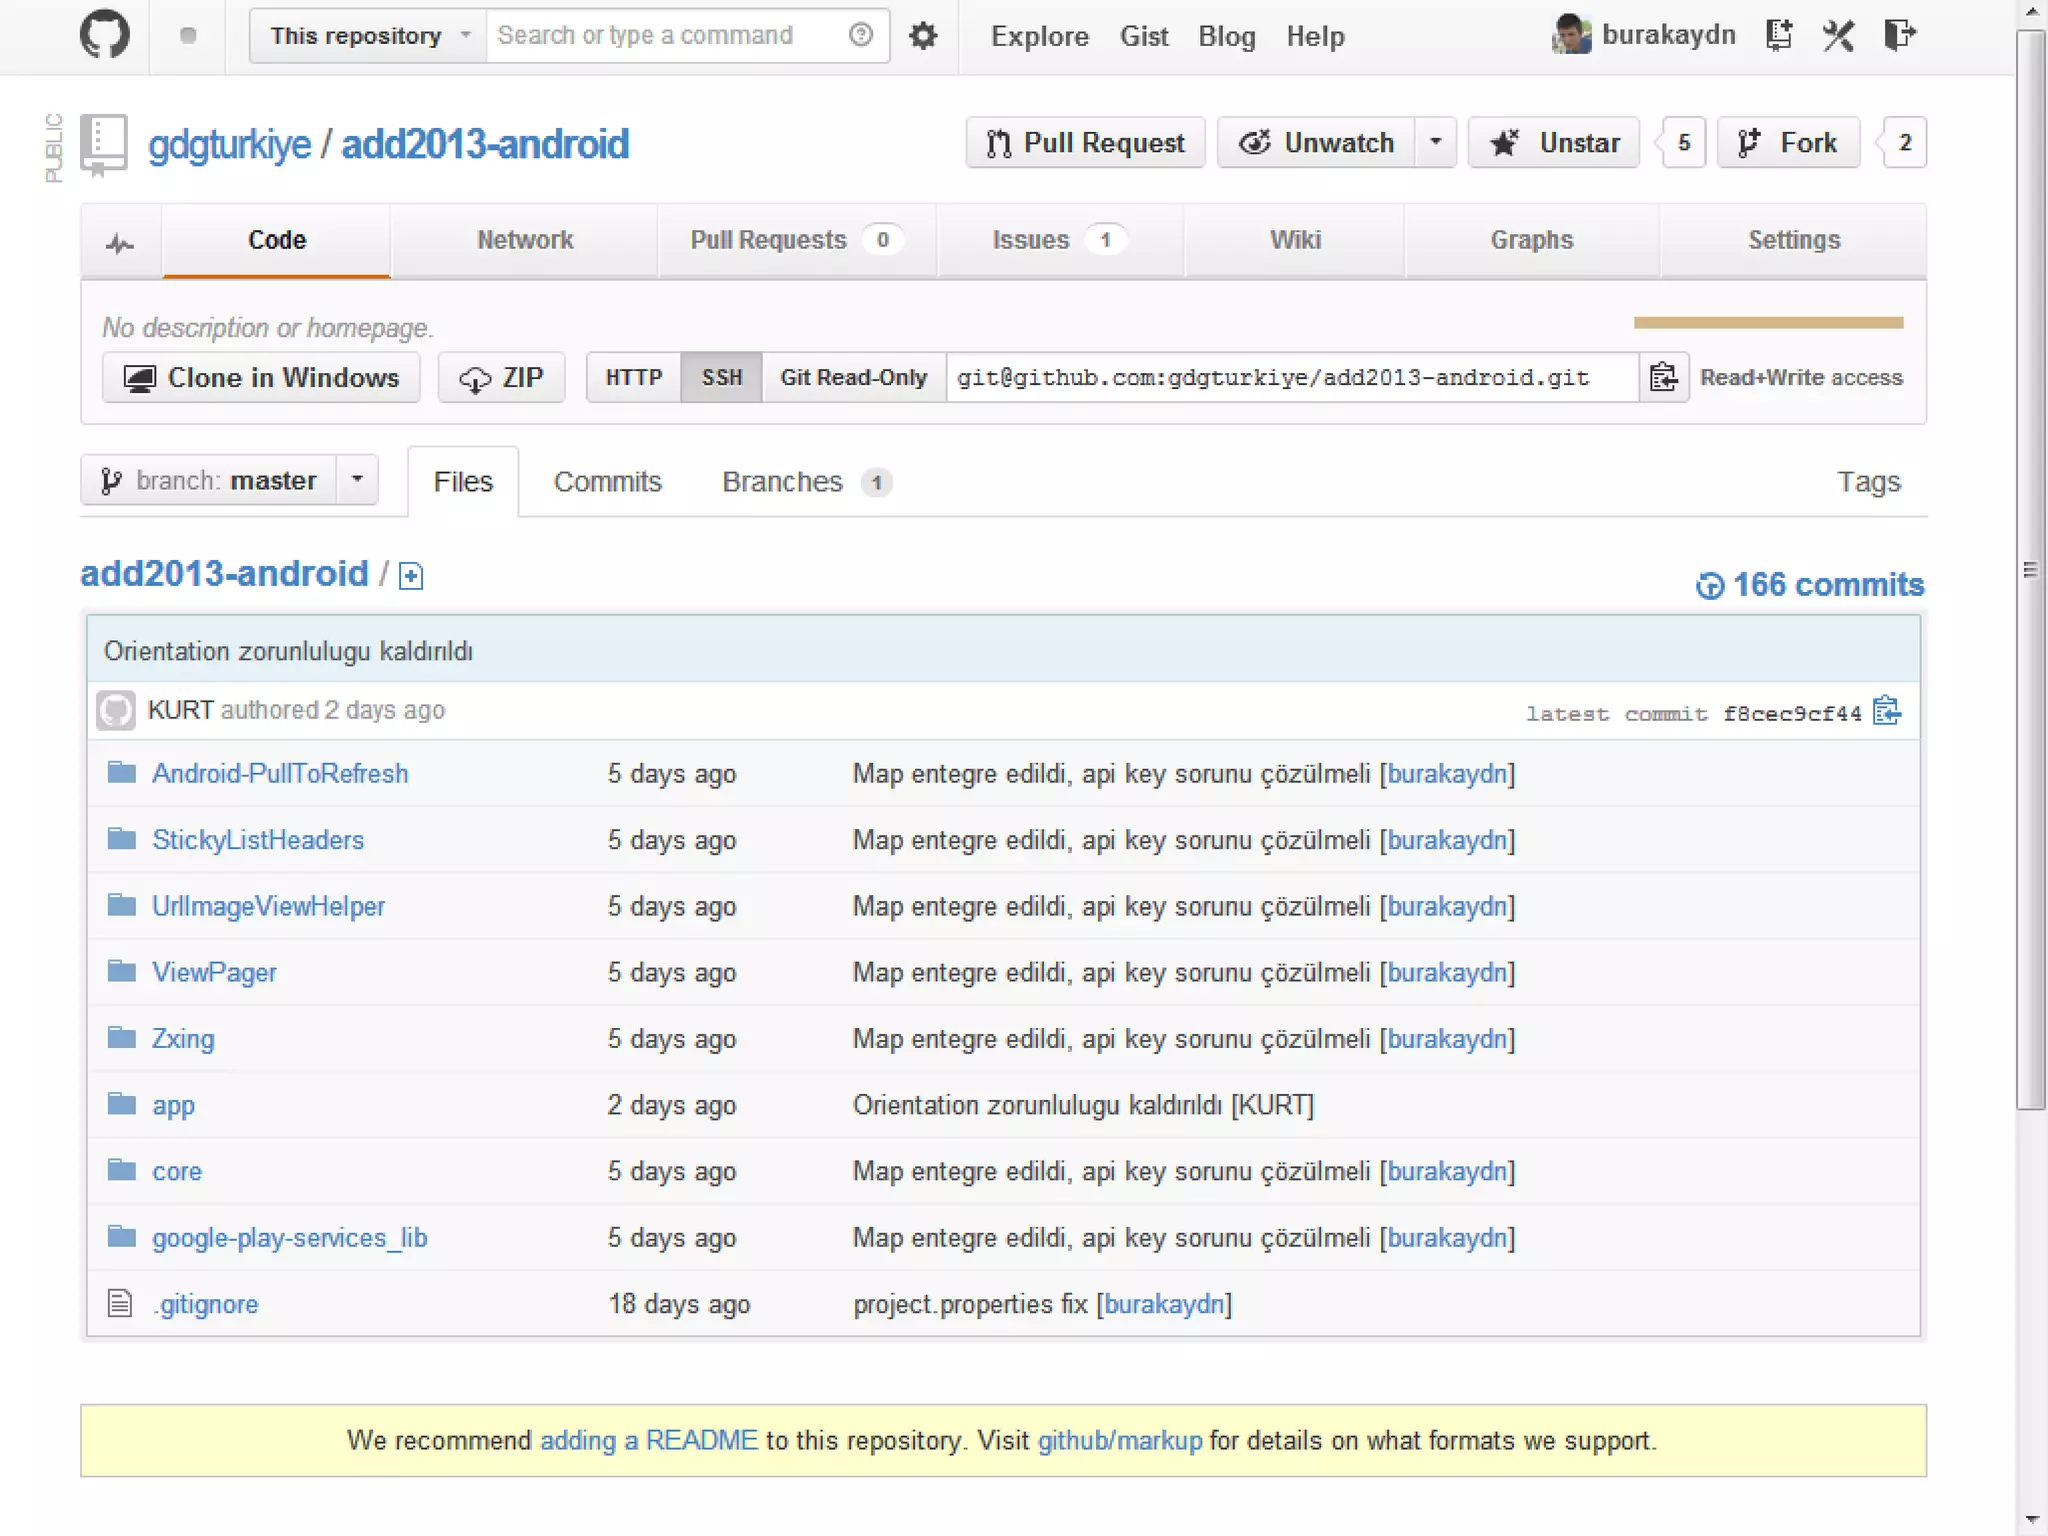
Task: Open the pulse activity tab icon
Action: coord(120,242)
